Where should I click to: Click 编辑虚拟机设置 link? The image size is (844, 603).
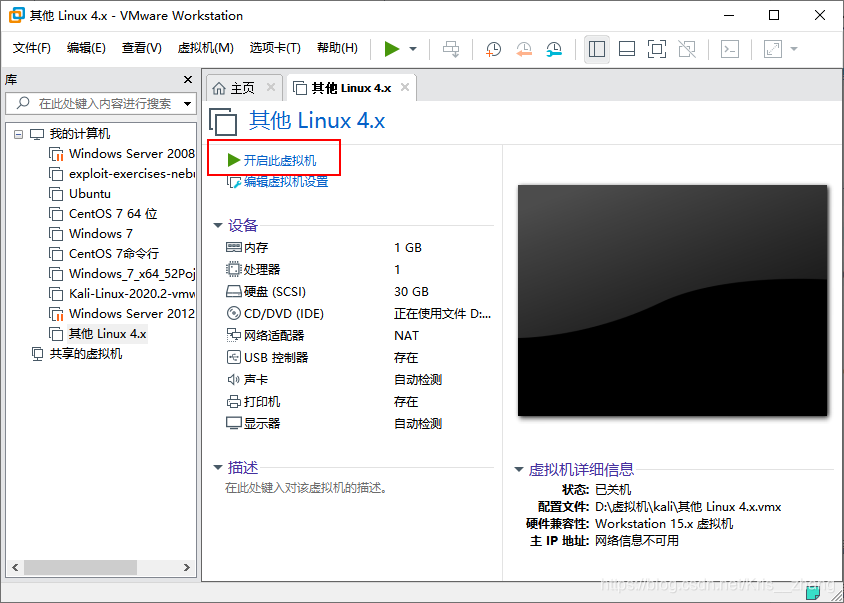point(278,182)
